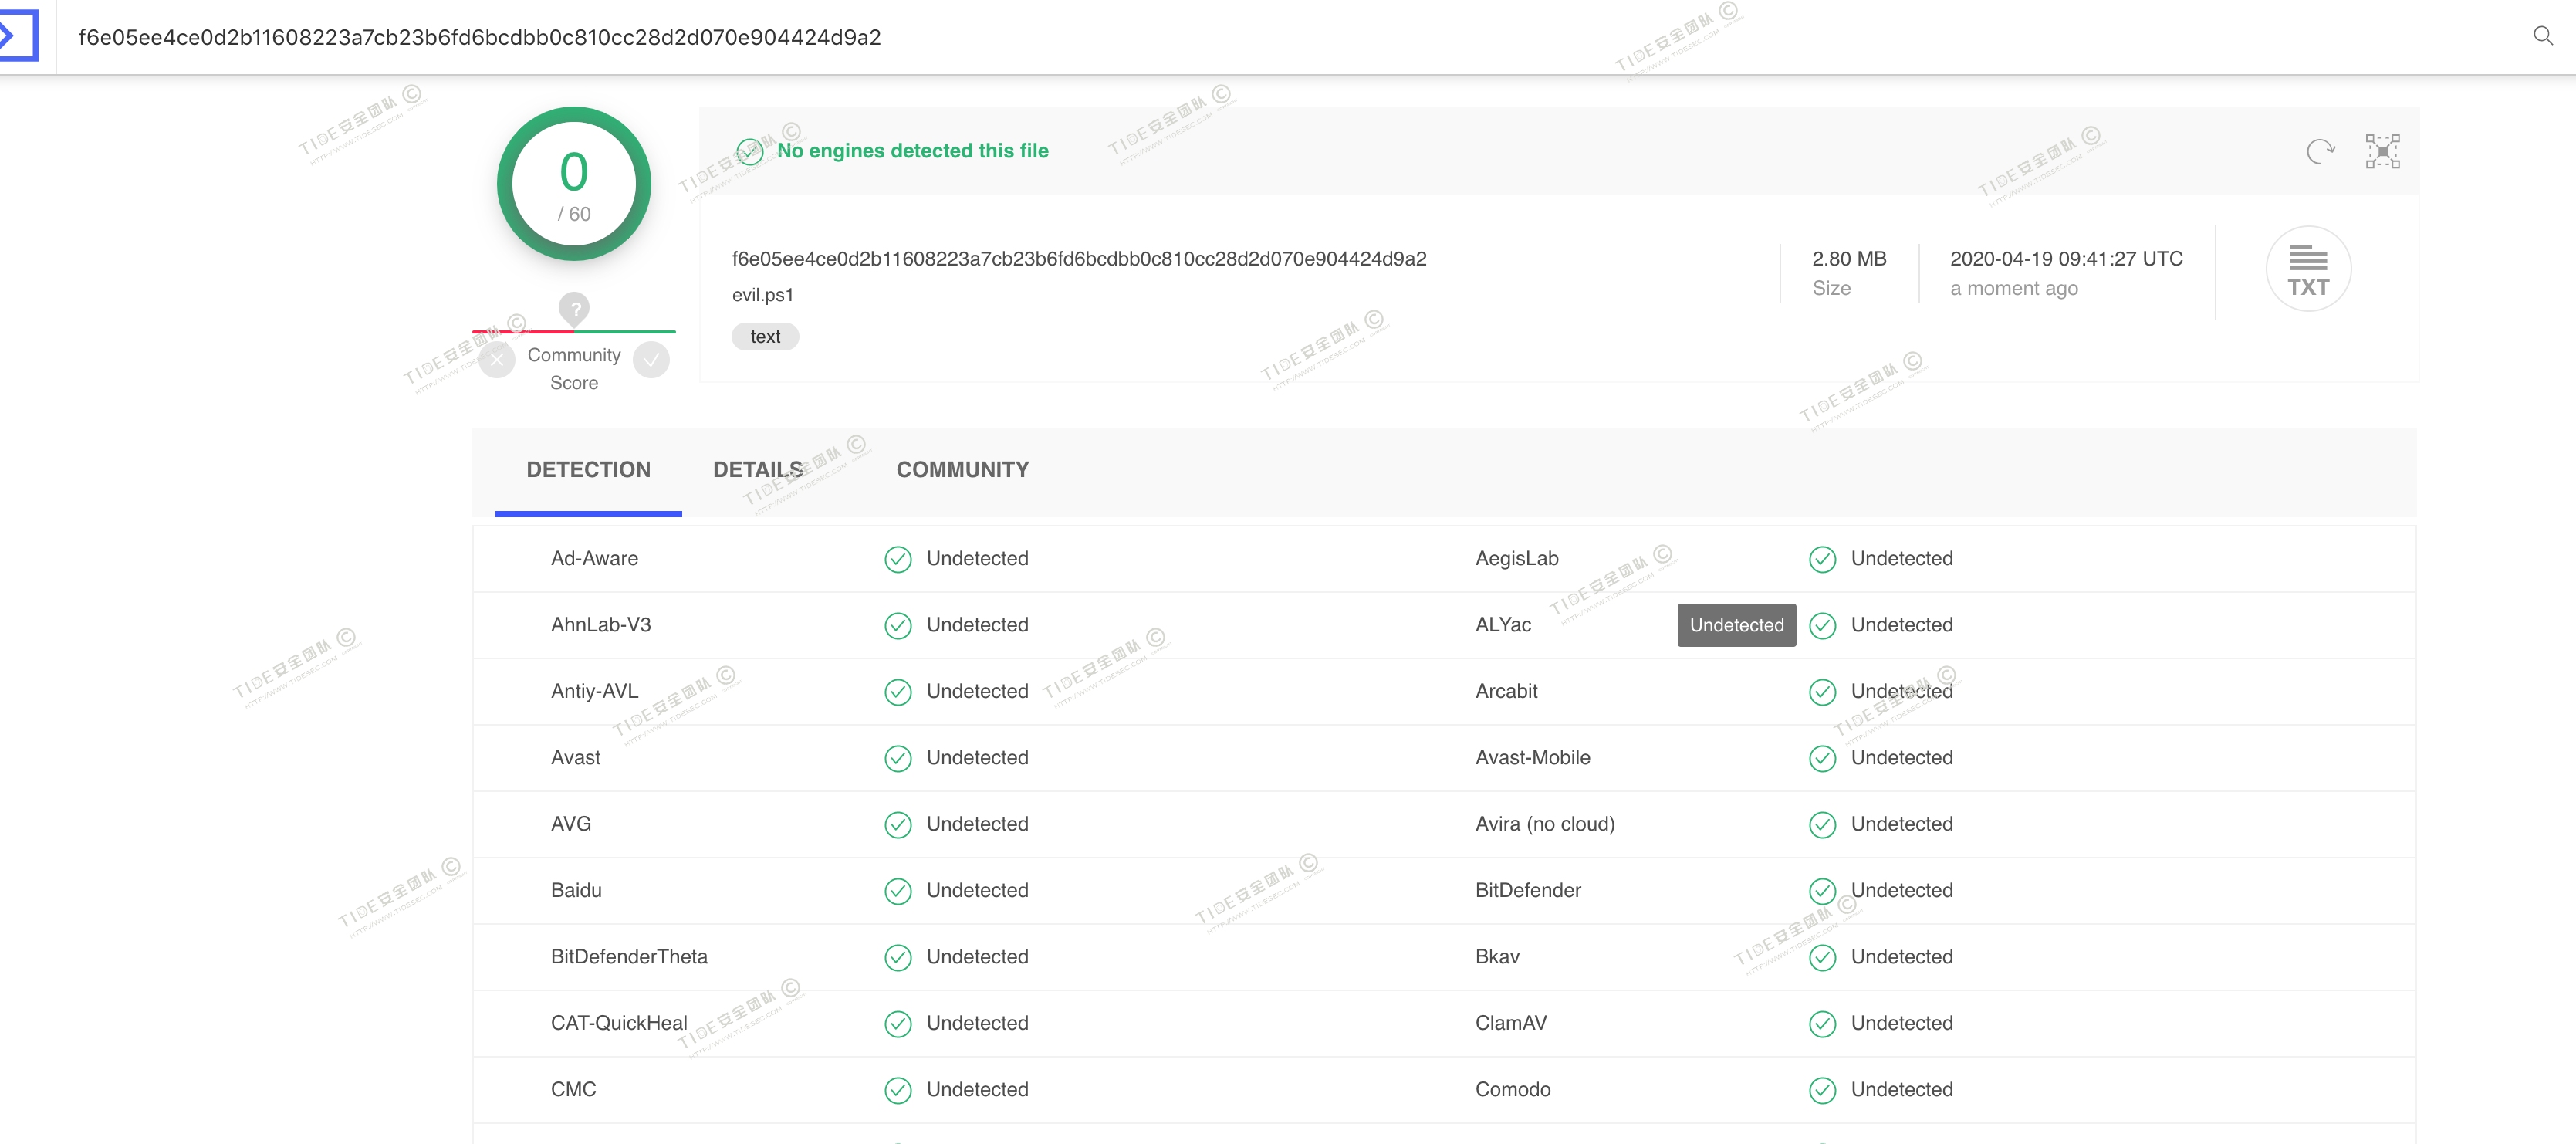Open the COMMUNITY tab
Viewport: 2576px width, 1144px height.
[962, 470]
